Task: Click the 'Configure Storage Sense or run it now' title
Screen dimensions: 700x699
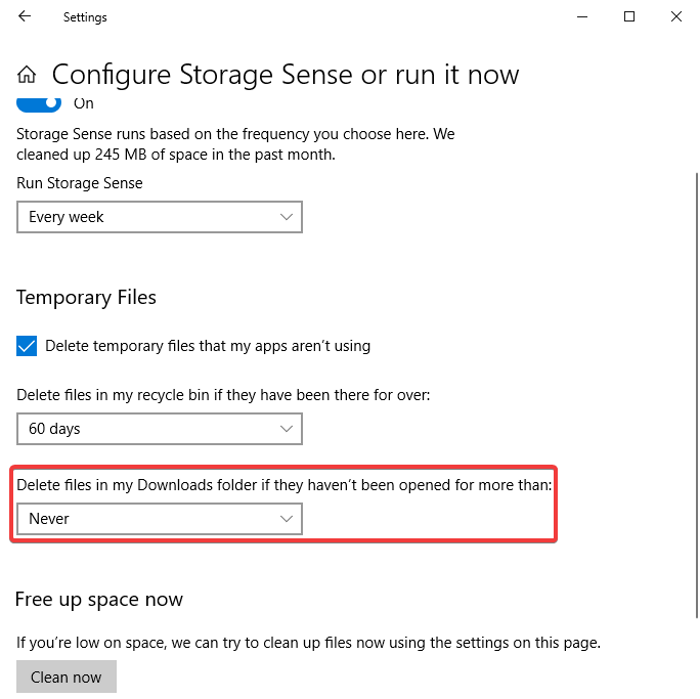Action: [285, 75]
